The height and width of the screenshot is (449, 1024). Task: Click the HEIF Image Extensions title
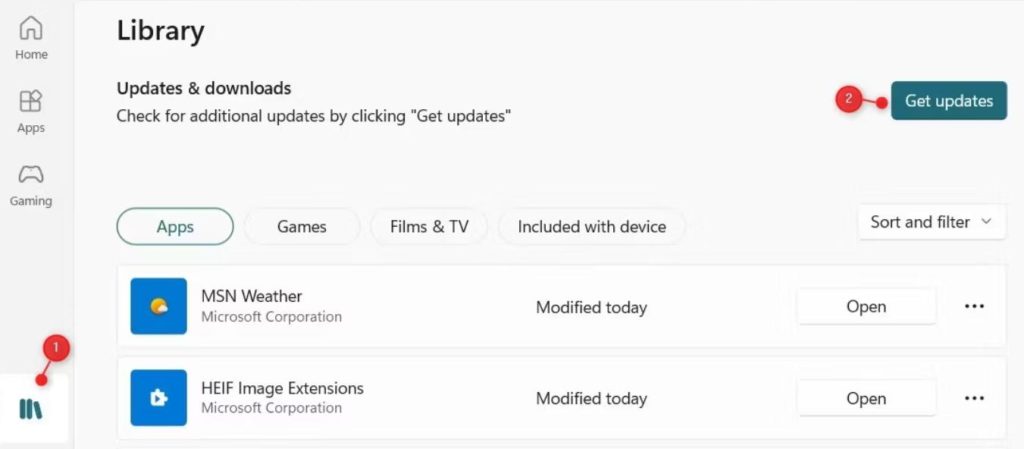point(282,388)
